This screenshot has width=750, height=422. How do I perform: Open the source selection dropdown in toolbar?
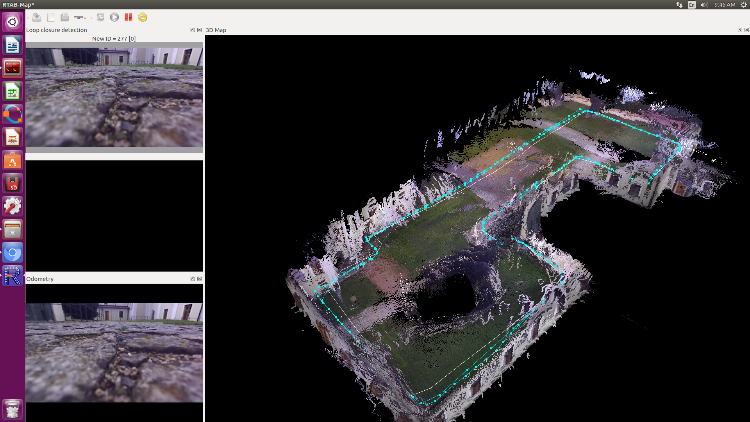[x=80, y=17]
